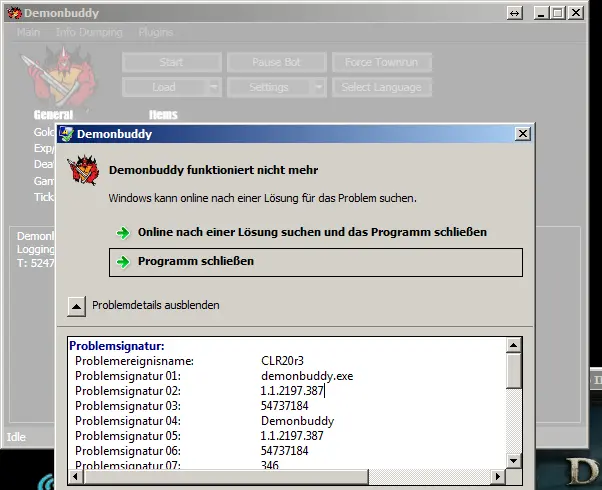Click the Demonbuddy logo in main window
Viewport: 602px width, 490px height.
tap(59, 76)
